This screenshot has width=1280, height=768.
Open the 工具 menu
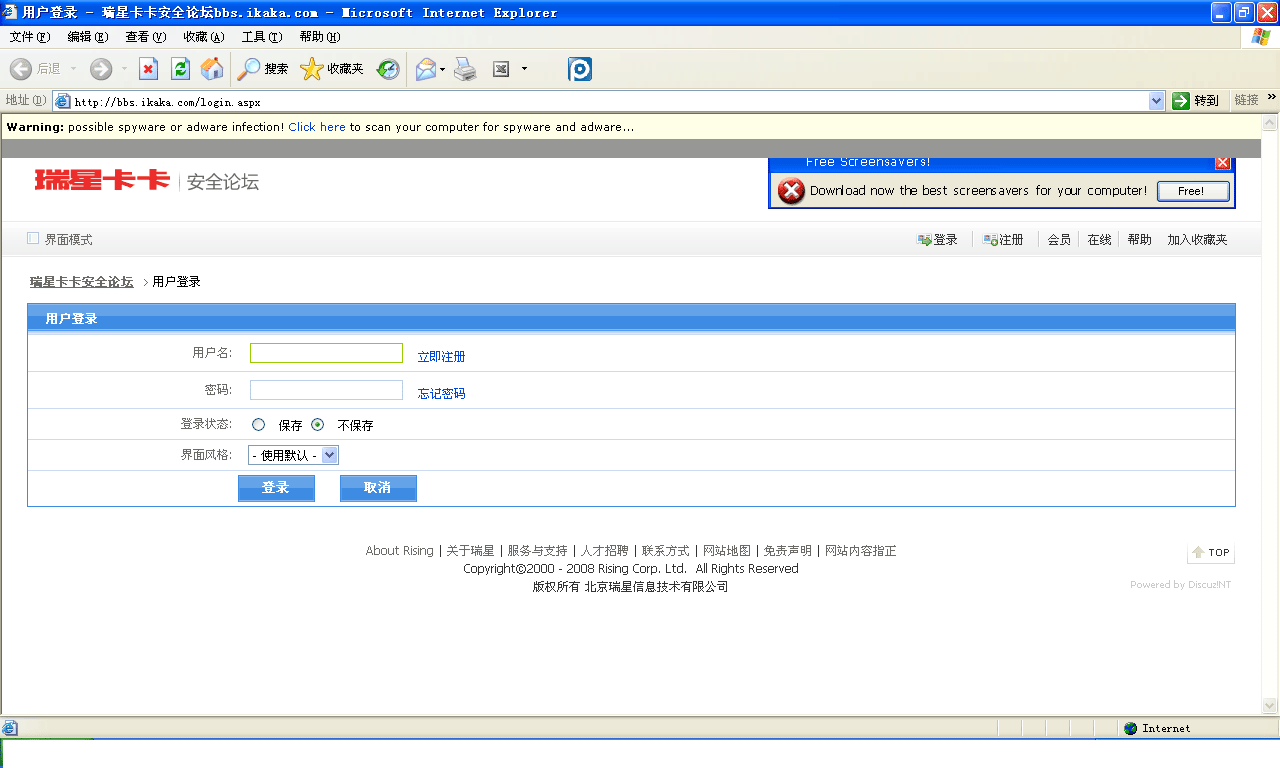(x=262, y=37)
